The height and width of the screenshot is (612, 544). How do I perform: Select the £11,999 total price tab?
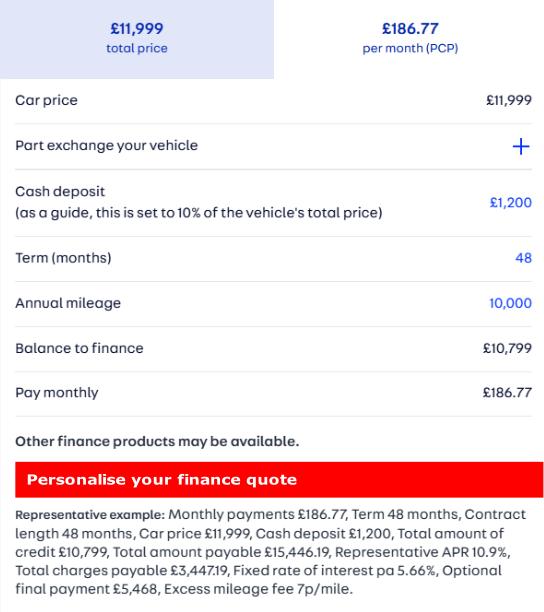[137, 39]
